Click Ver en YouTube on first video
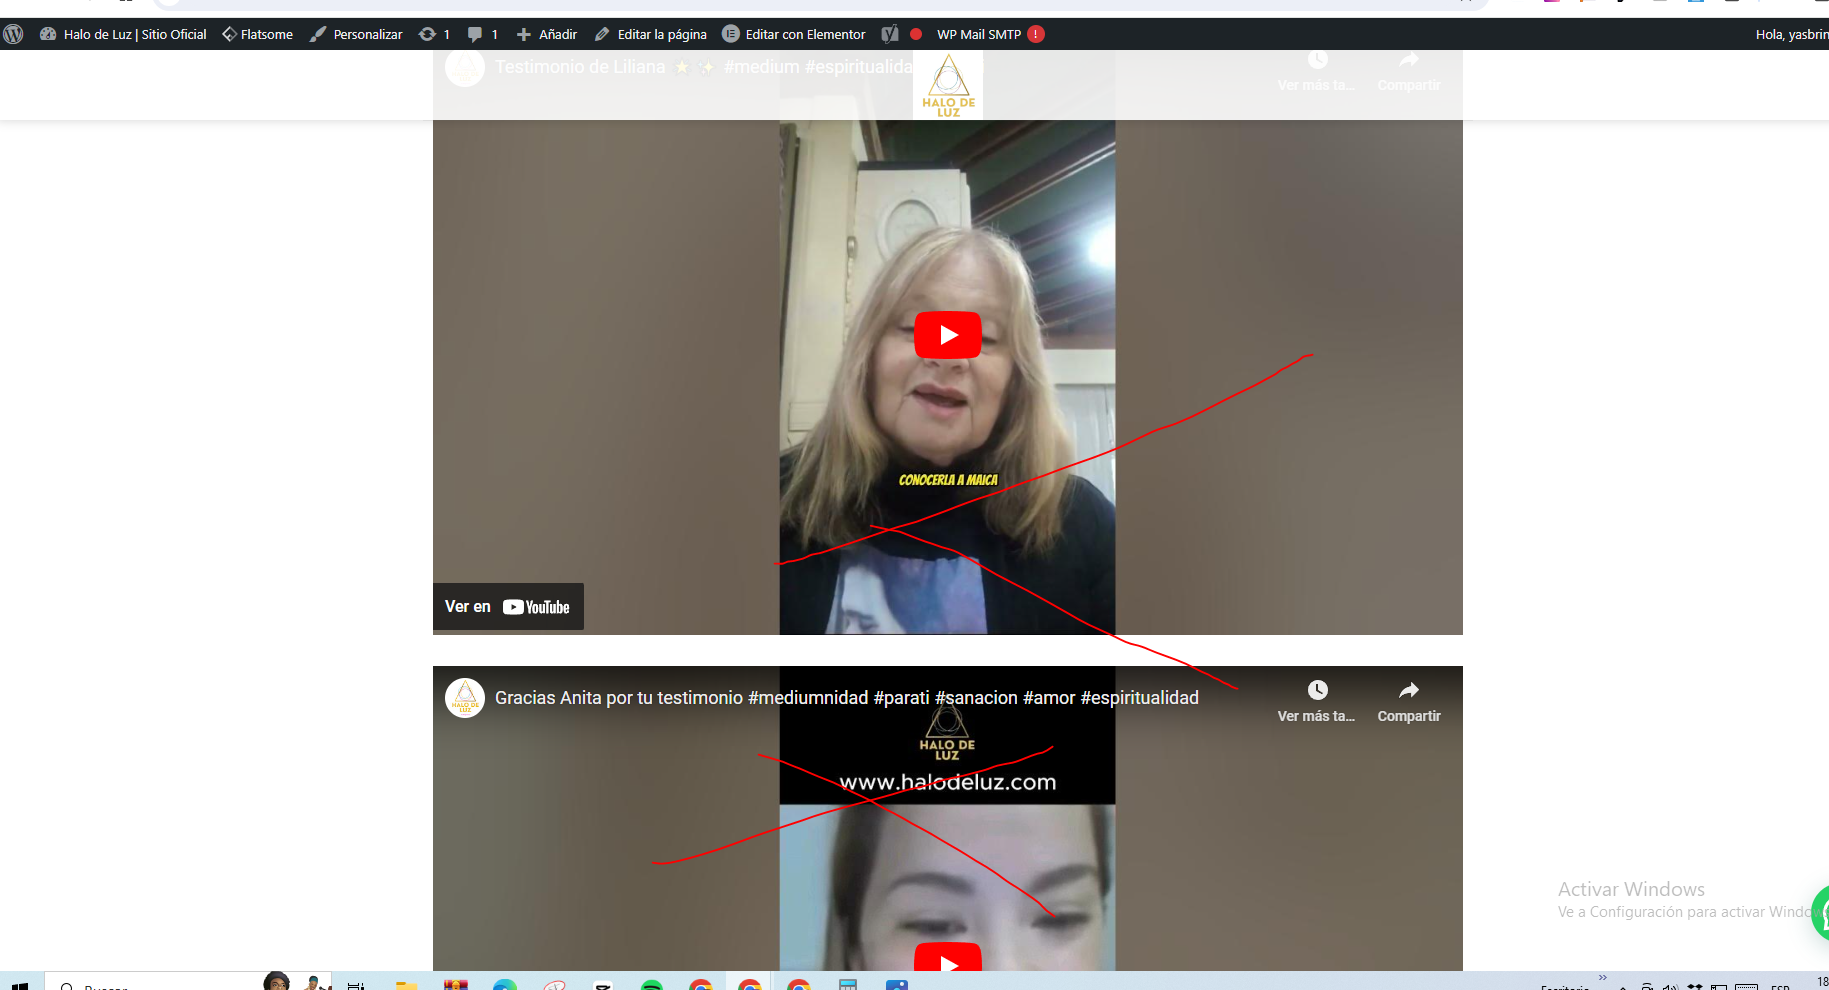This screenshot has height=990, width=1829. (x=508, y=607)
